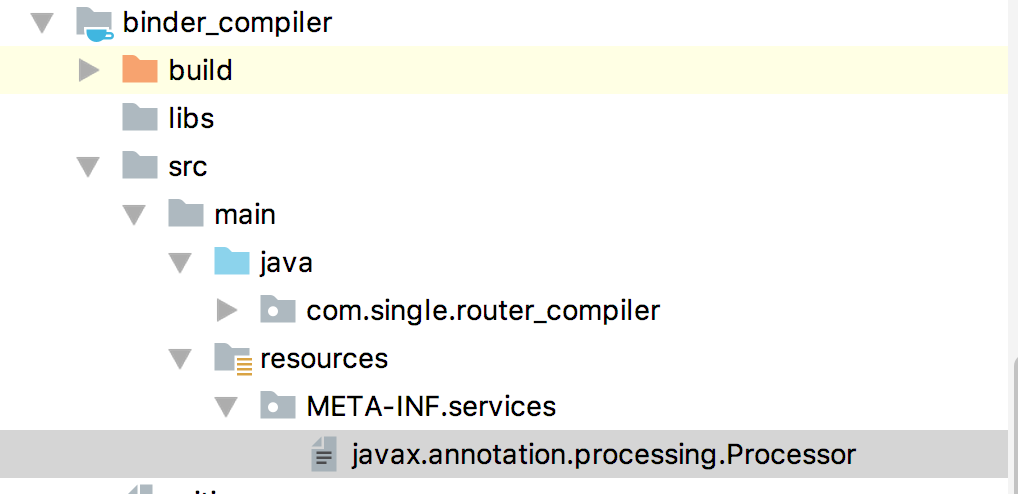This screenshot has height=494, width=1018.
Task: Collapse the binder_compiler module node
Action: (x=42, y=23)
